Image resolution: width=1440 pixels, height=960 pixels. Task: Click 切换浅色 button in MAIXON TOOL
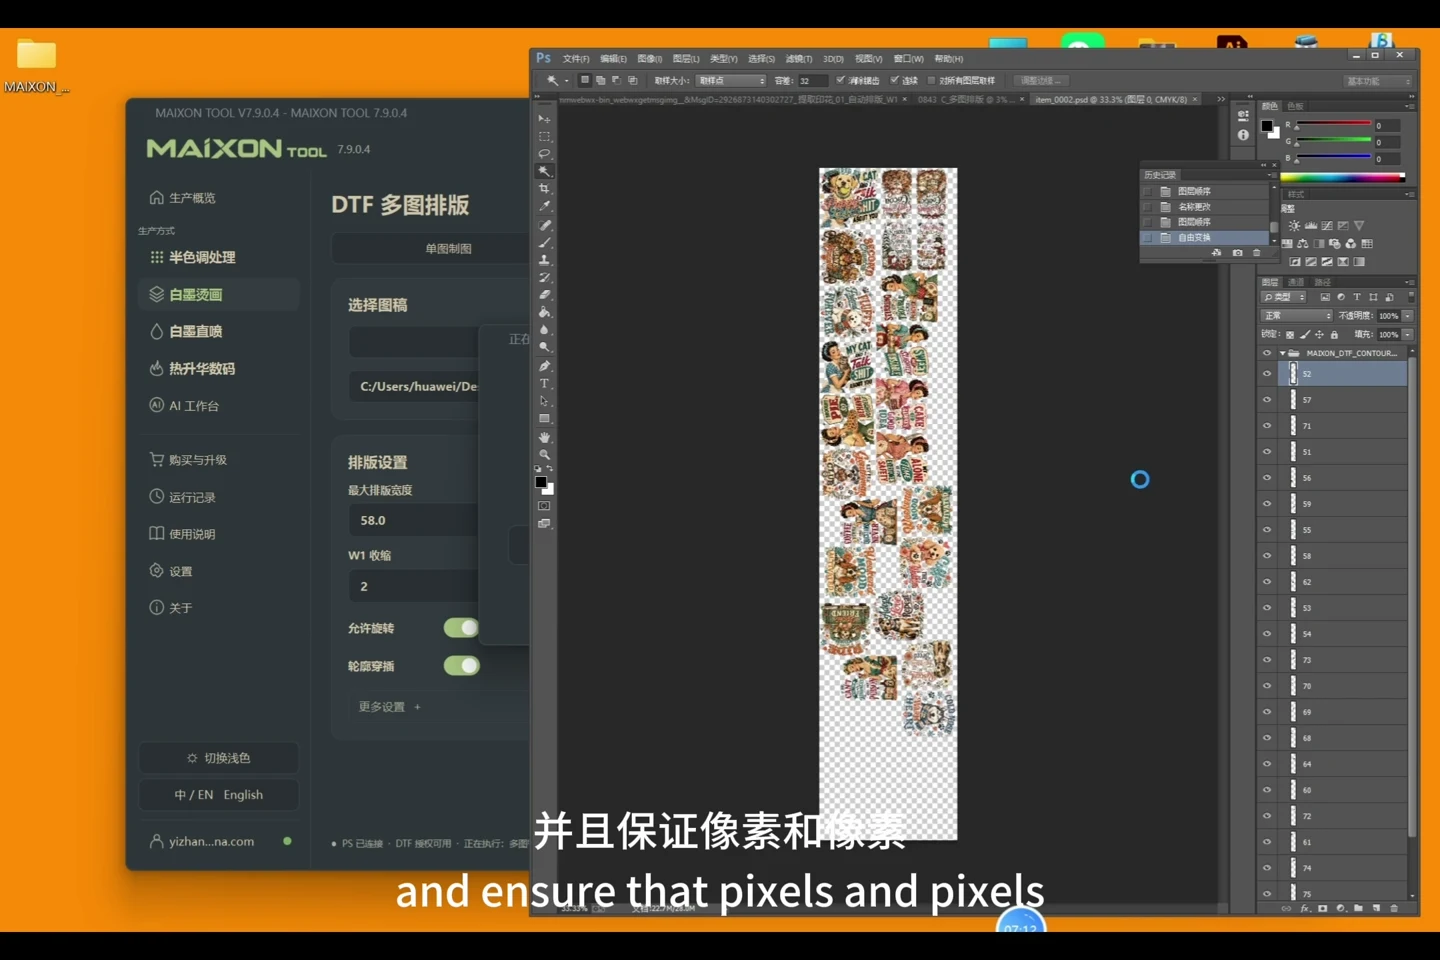(x=218, y=758)
